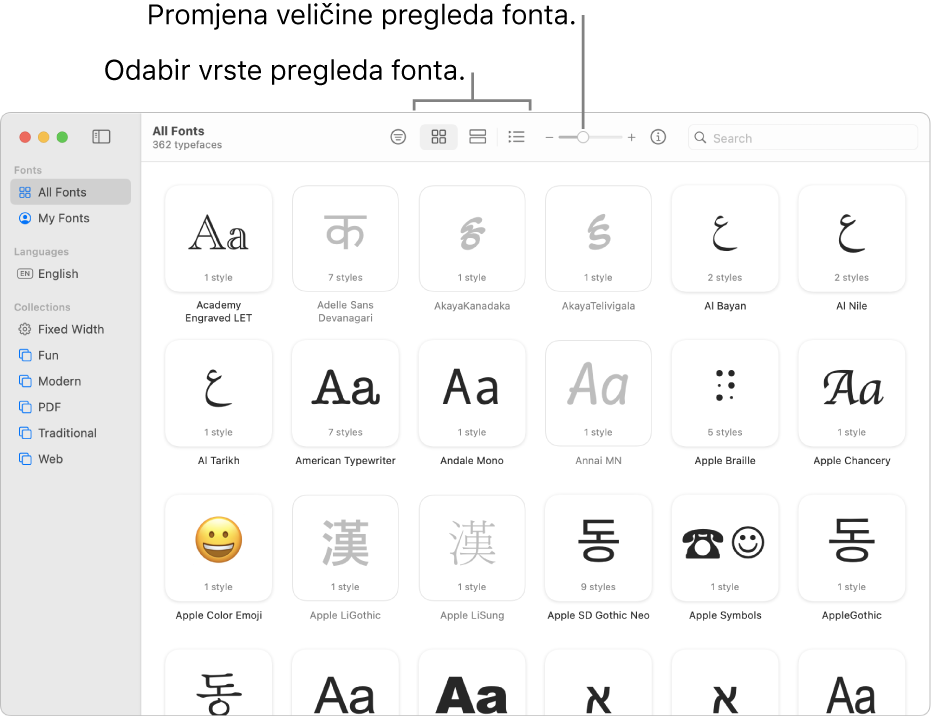
Task: Select the AppleGothic font tile
Action: tap(852, 548)
